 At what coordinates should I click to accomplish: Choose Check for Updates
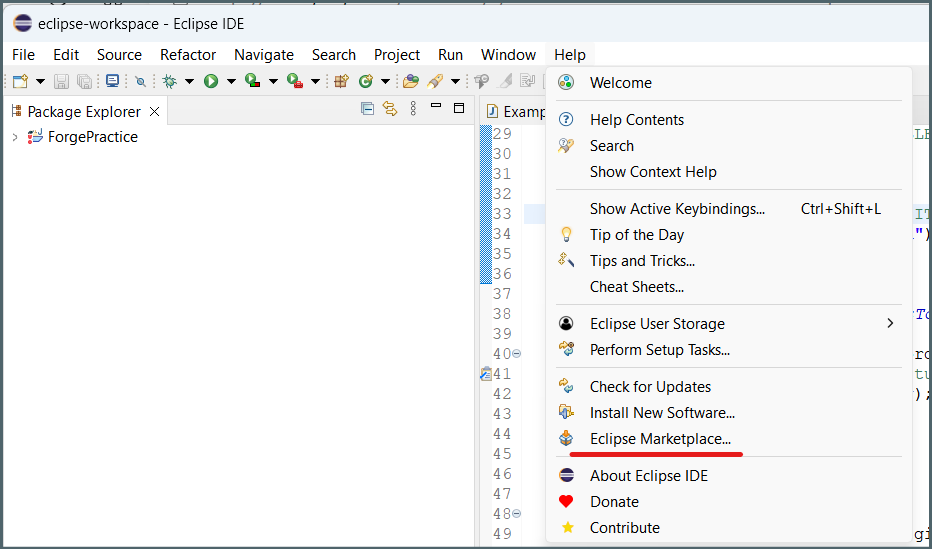click(x=650, y=386)
